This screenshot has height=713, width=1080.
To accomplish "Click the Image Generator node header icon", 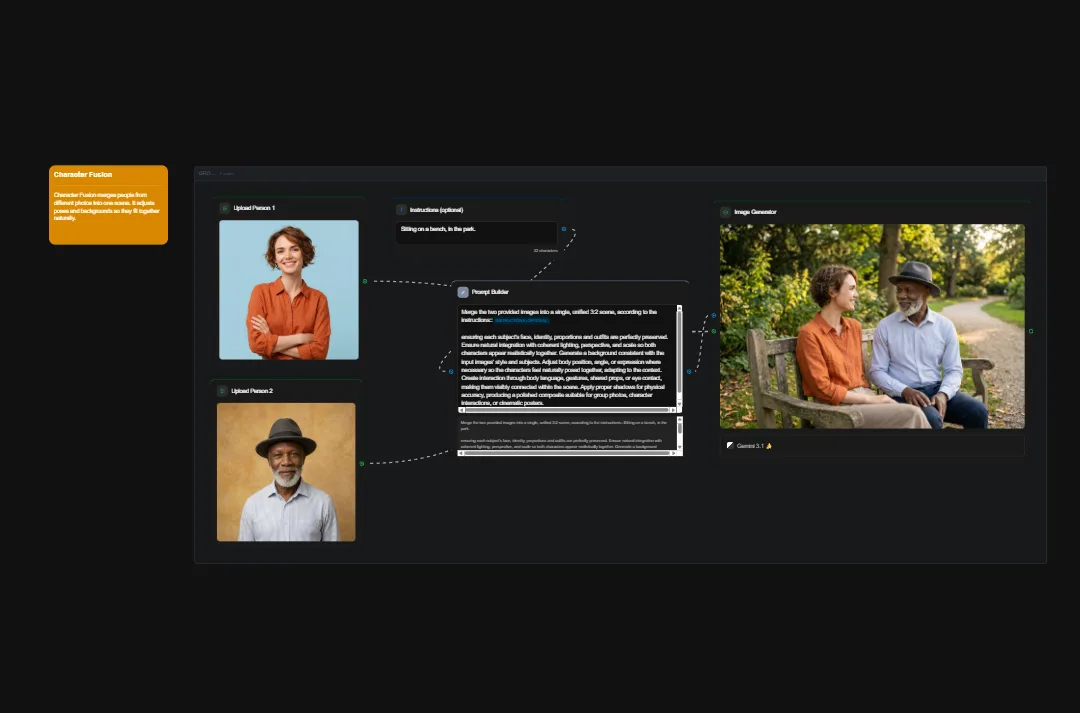I will tap(726, 212).
